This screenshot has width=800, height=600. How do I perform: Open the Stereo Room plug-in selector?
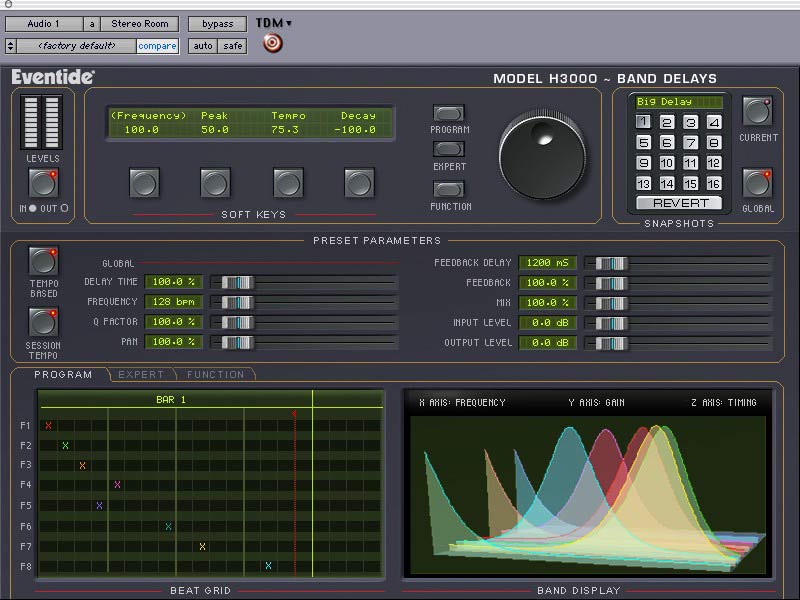pos(140,24)
